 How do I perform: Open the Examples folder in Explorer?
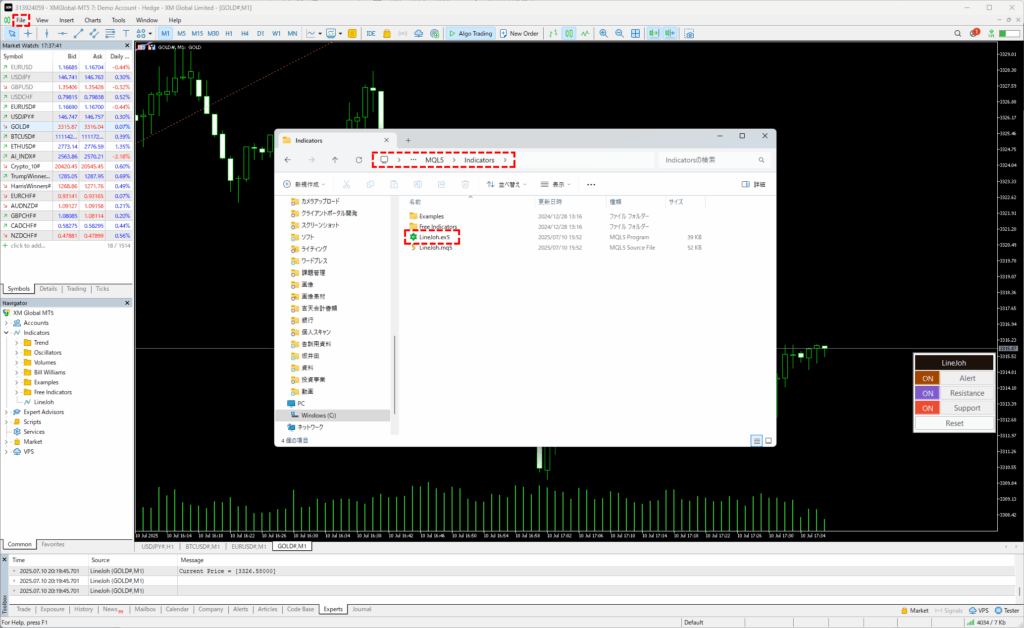pos(431,216)
